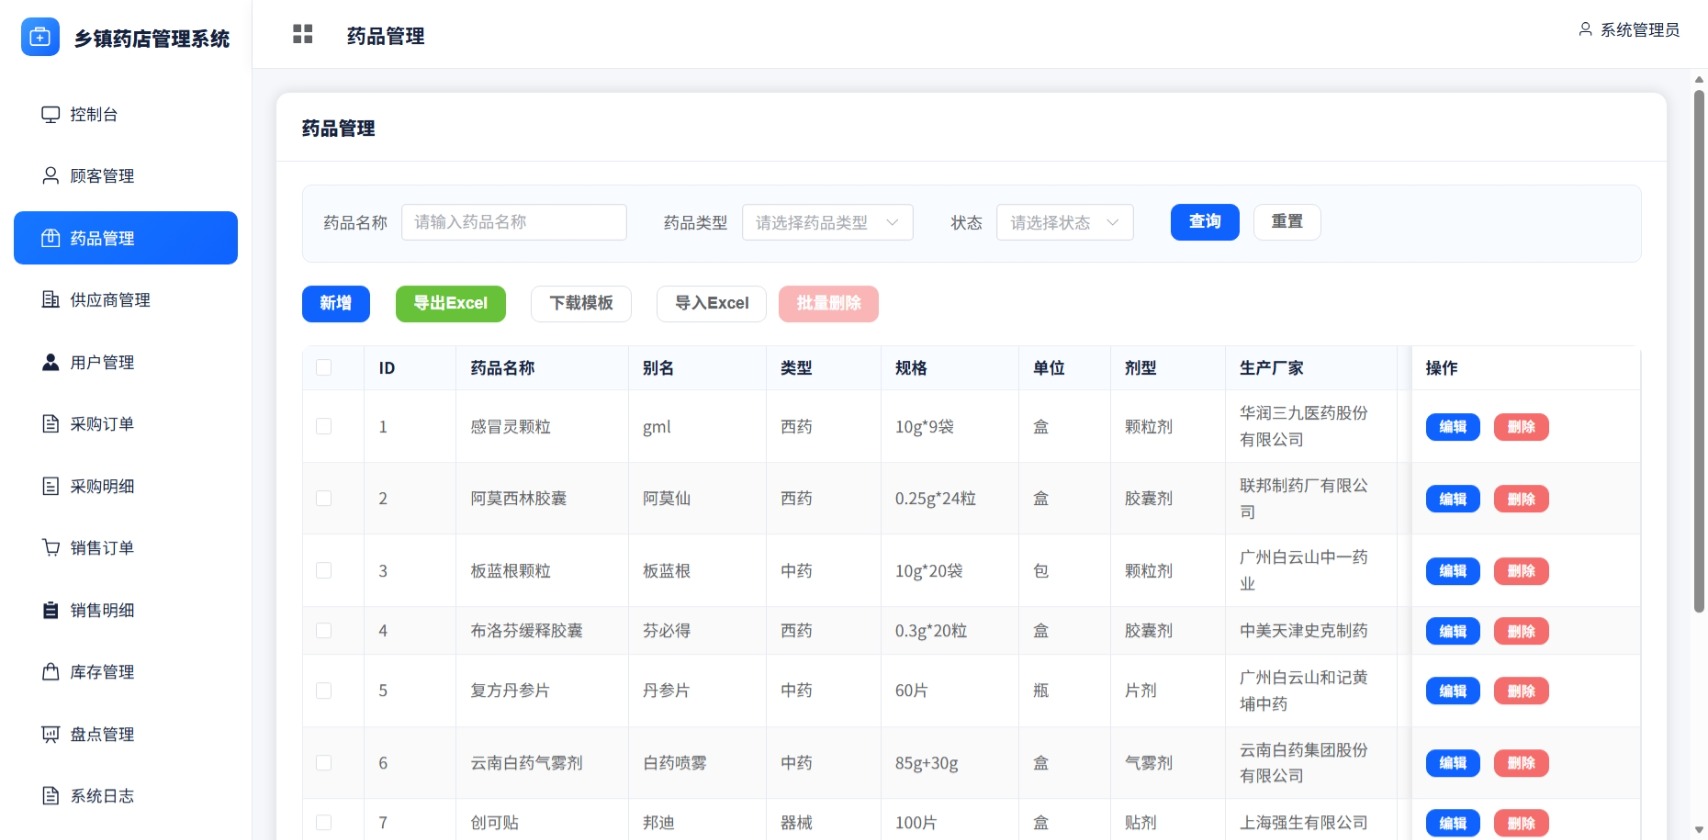1708x840 pixels.
Task: Select the 布洛芬缓释胶囊 row checkbox
Action: click(324, 630)
